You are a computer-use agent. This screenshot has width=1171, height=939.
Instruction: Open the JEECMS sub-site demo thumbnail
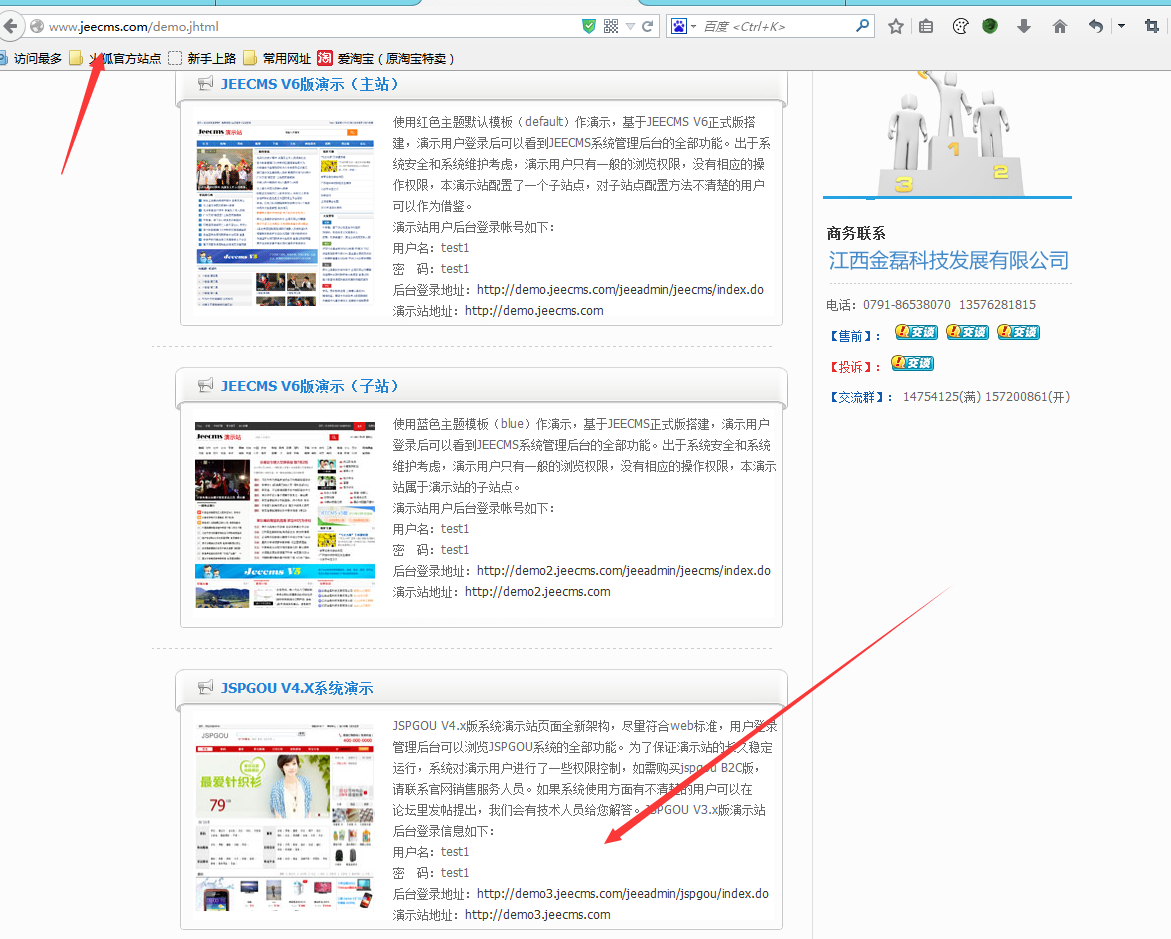[x=285, y=515]
